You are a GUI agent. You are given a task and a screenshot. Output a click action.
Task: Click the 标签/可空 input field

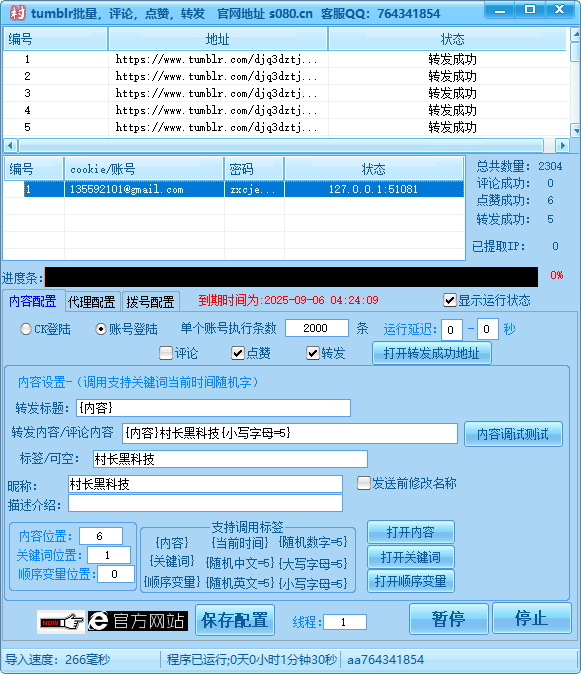click(x=230, y=459)
